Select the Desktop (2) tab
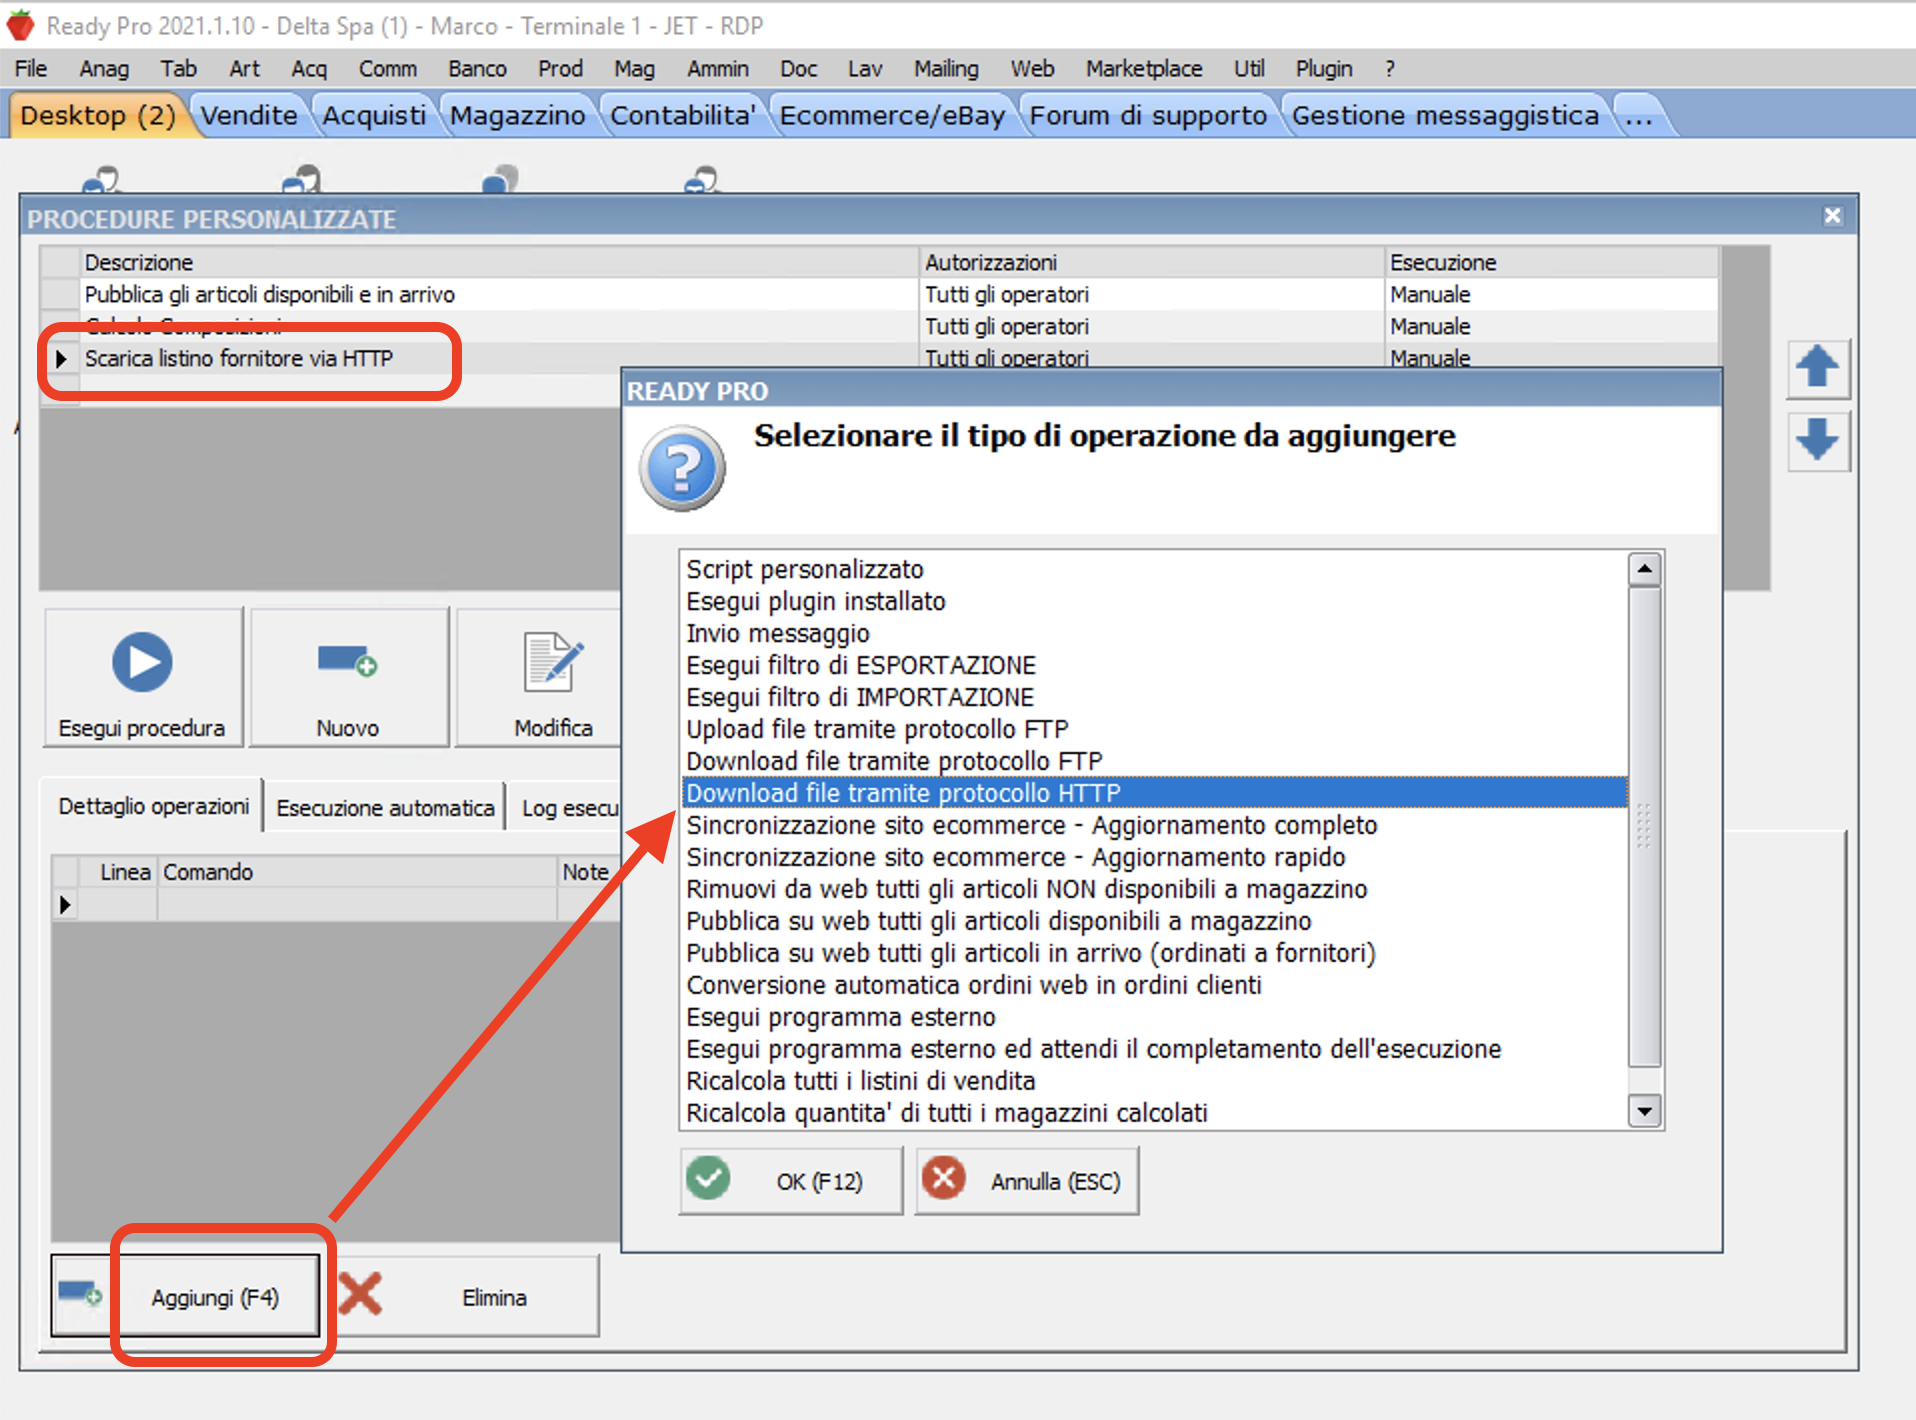 tap(98, 115)
